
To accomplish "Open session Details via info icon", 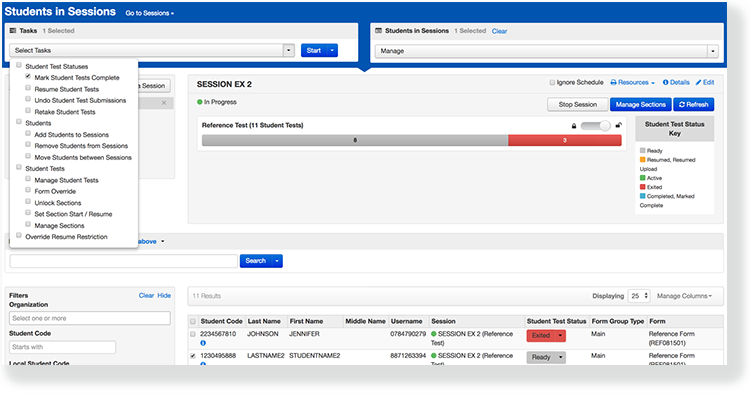I will click(x=665, y=82).
